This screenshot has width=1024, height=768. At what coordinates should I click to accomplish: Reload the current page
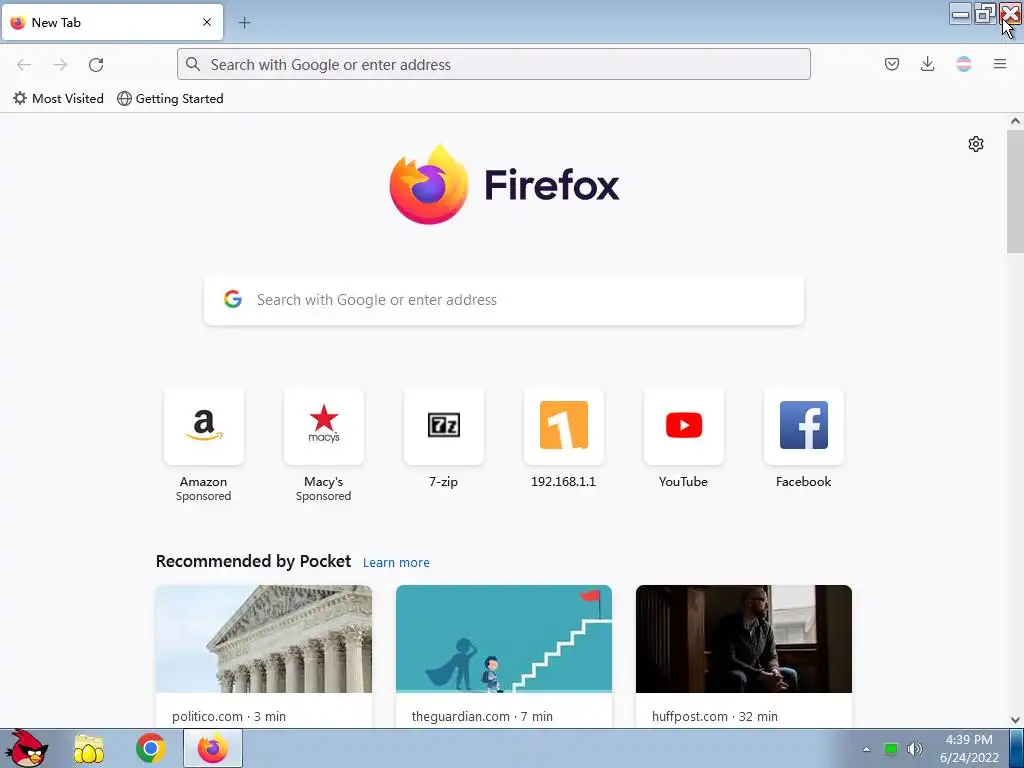96,65
